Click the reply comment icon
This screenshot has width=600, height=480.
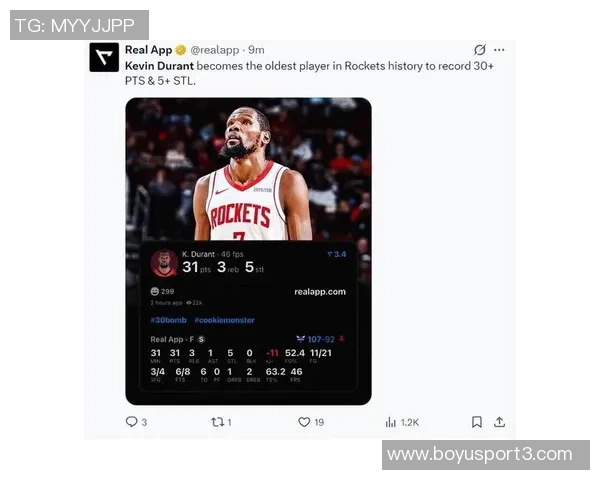[x=131, y=422]
